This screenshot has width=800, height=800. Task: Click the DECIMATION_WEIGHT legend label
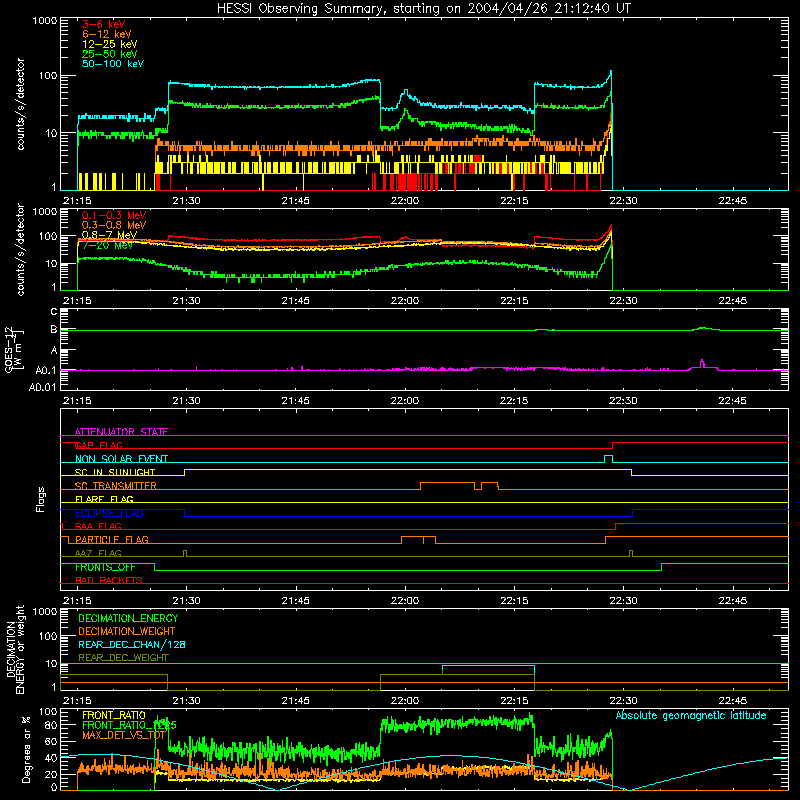[127, 631]
